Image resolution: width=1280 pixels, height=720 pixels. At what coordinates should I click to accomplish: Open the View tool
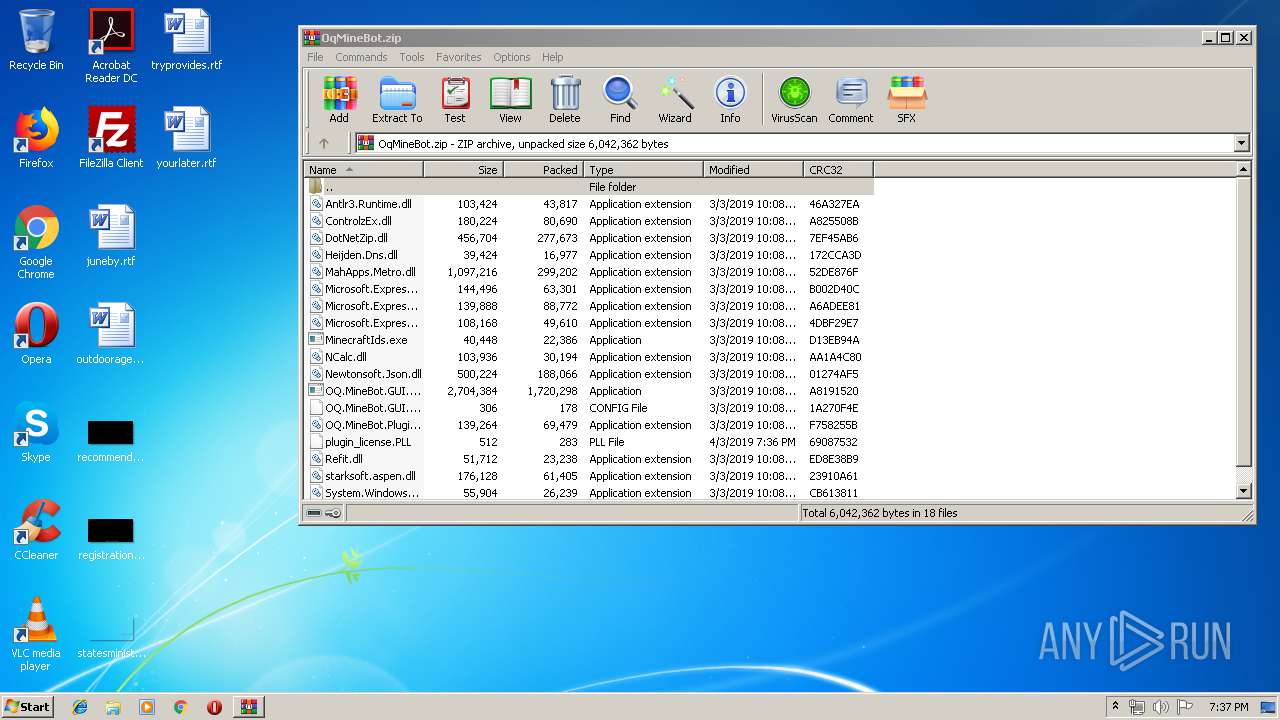click(x=510, y=100)
